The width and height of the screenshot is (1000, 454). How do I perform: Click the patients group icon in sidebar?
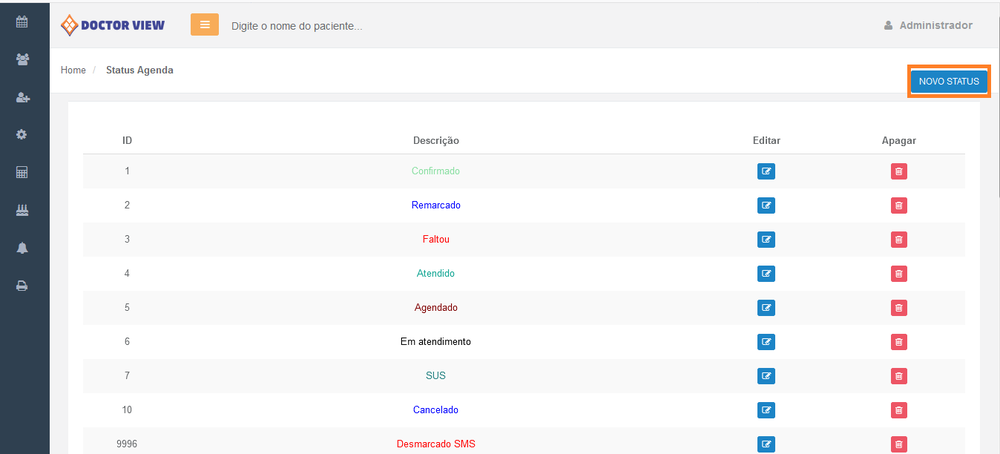[22, 59]
